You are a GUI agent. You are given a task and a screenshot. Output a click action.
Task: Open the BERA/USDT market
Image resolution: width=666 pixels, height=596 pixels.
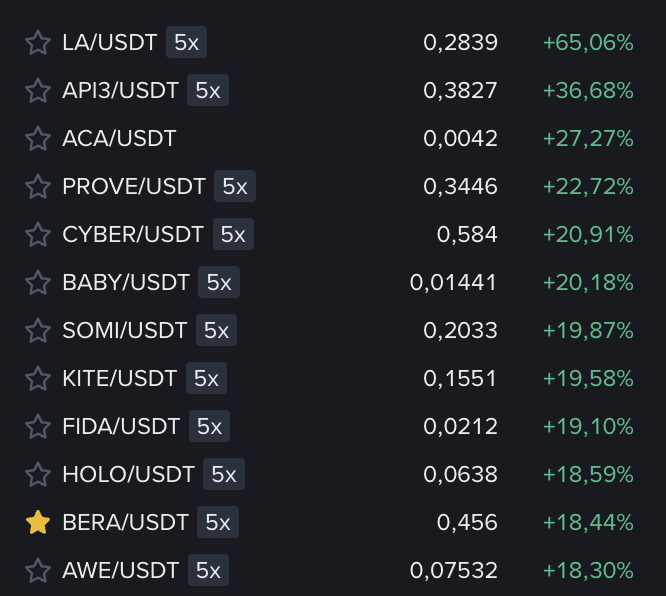pos(125,523)
